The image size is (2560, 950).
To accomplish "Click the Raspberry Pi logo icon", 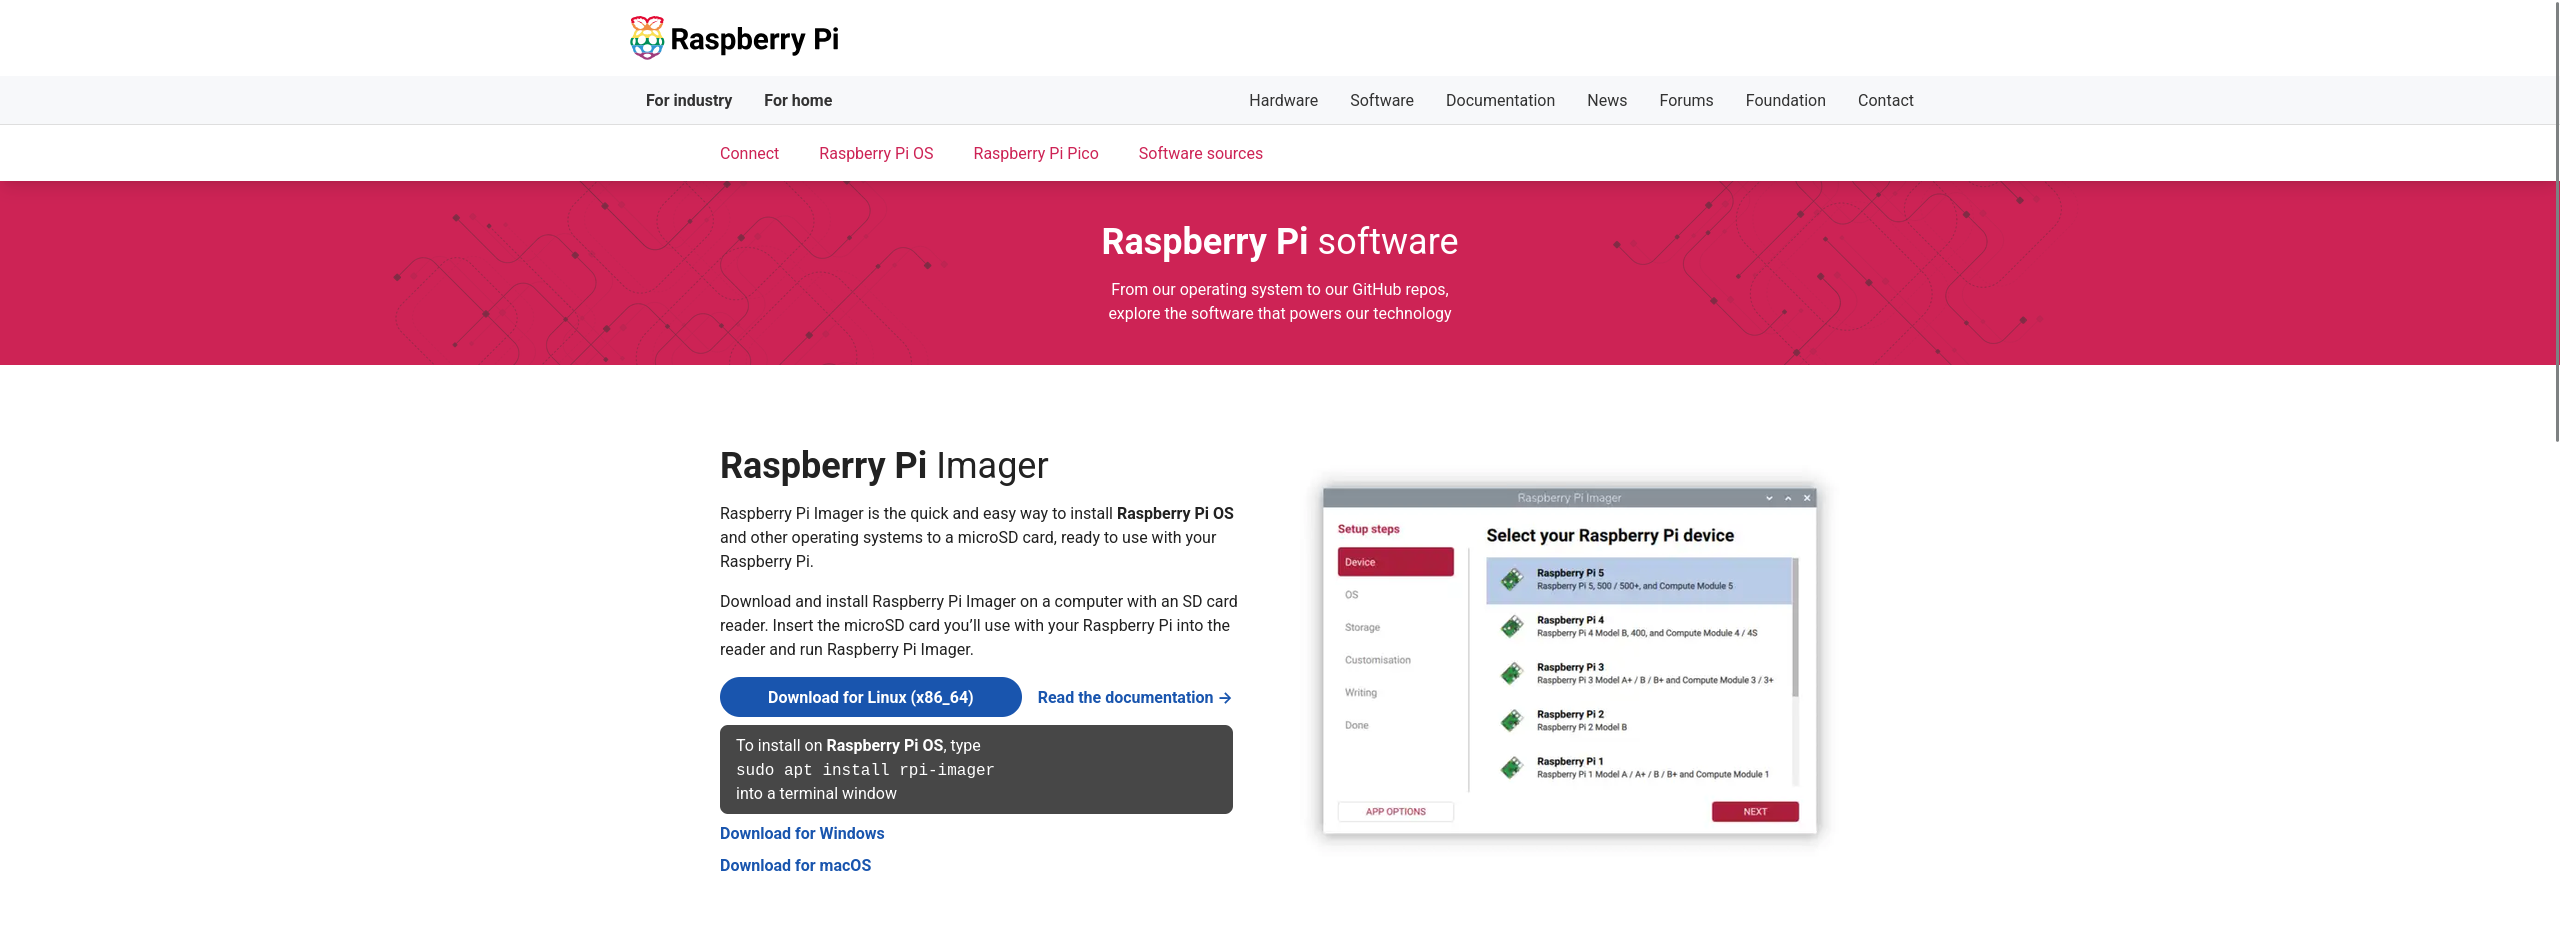I will pyautogui.click(x=647, y=38).
